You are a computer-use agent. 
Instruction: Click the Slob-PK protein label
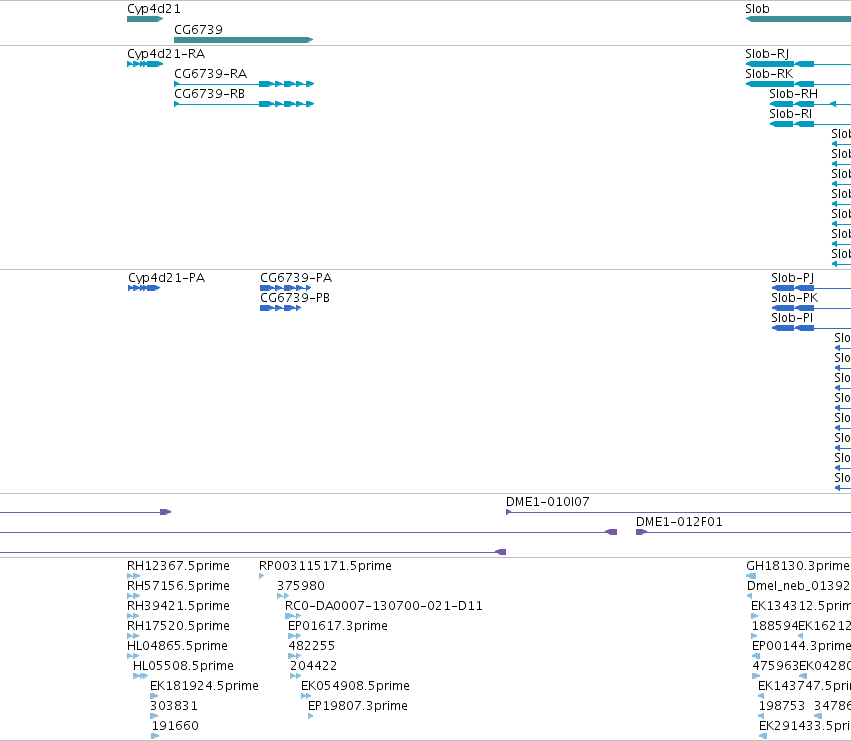[795, 298]
